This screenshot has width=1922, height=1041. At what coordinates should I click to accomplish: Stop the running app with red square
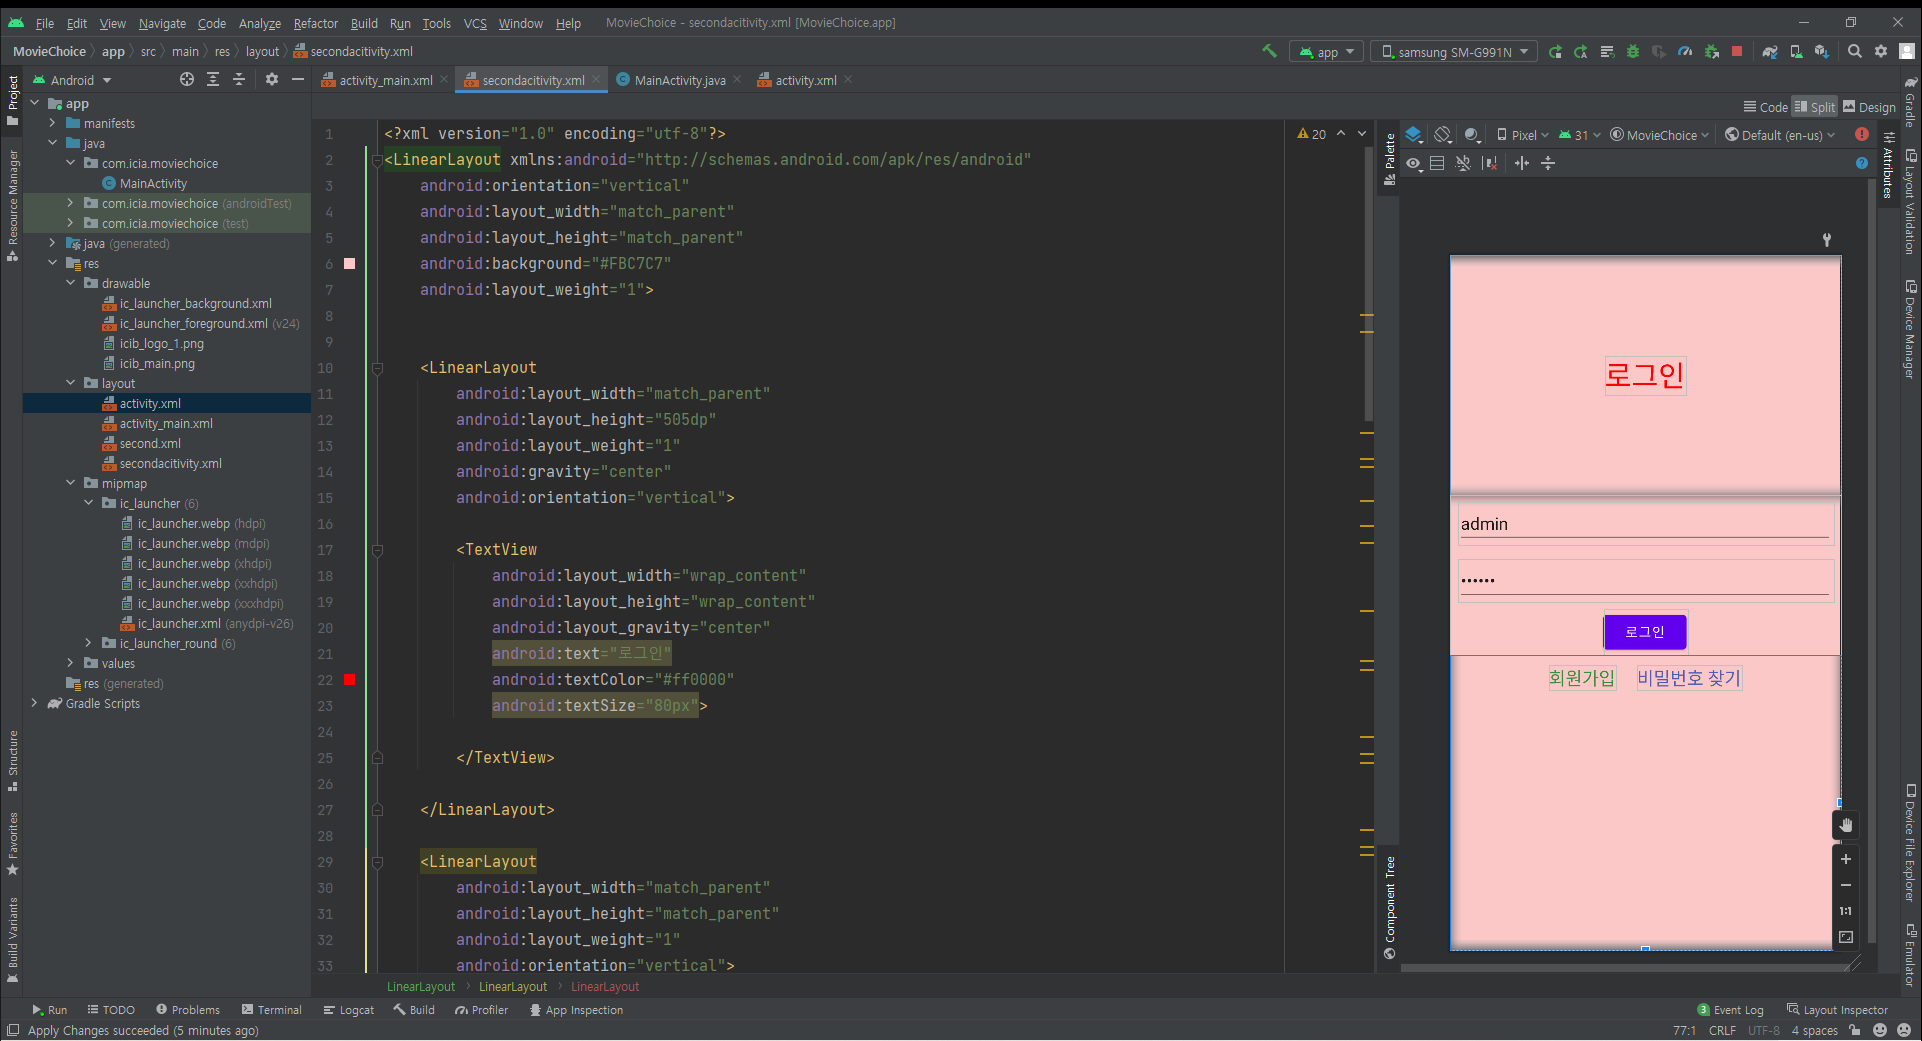[x=1737, y=51]
